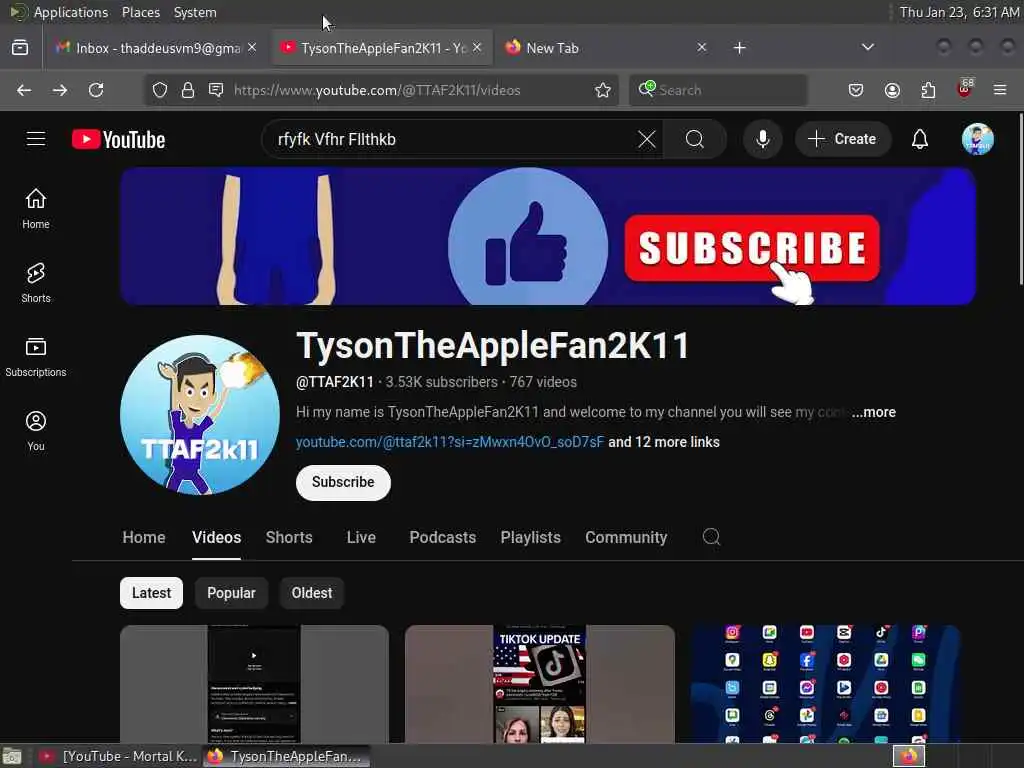Expand list all tabs chevron

tap(867, 47)
